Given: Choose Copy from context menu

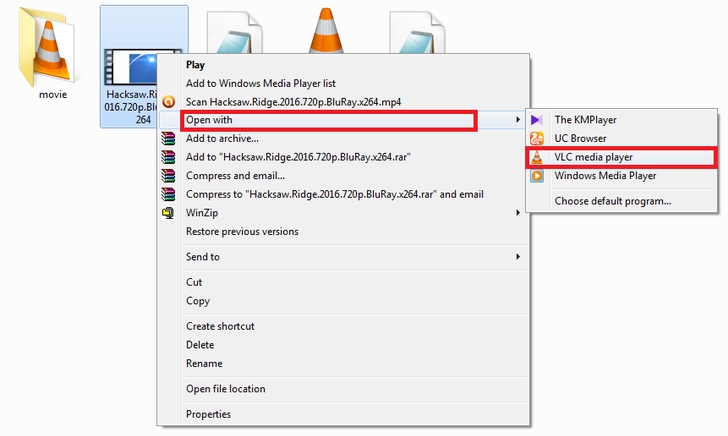Looking at the screenshot, I should click(x=198, y=301).
